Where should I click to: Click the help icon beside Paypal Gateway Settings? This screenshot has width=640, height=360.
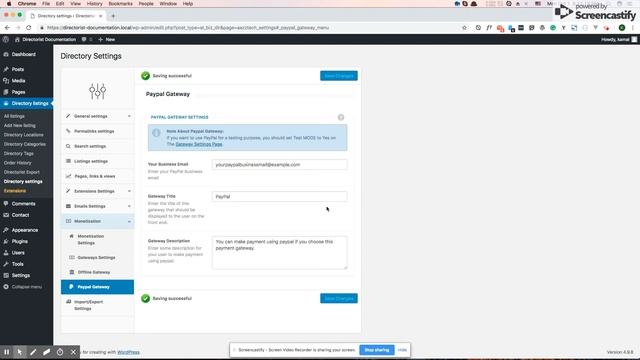pyautogui.click(x=341, y=118)
